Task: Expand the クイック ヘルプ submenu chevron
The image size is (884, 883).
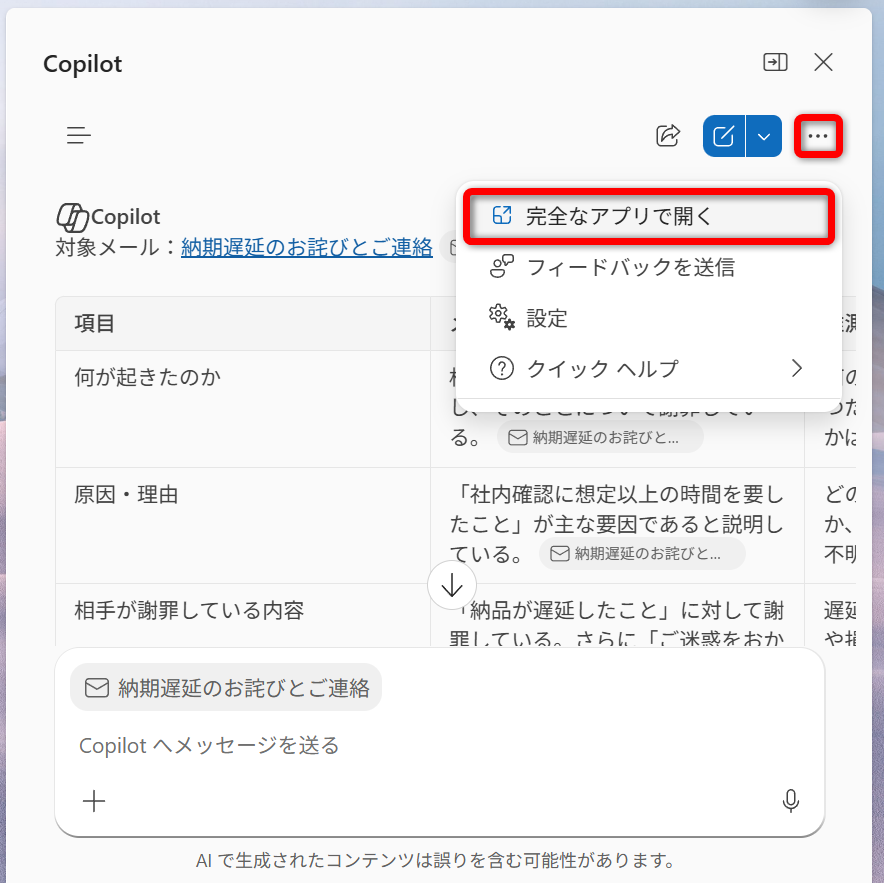Action: click(x=797, y=369)
